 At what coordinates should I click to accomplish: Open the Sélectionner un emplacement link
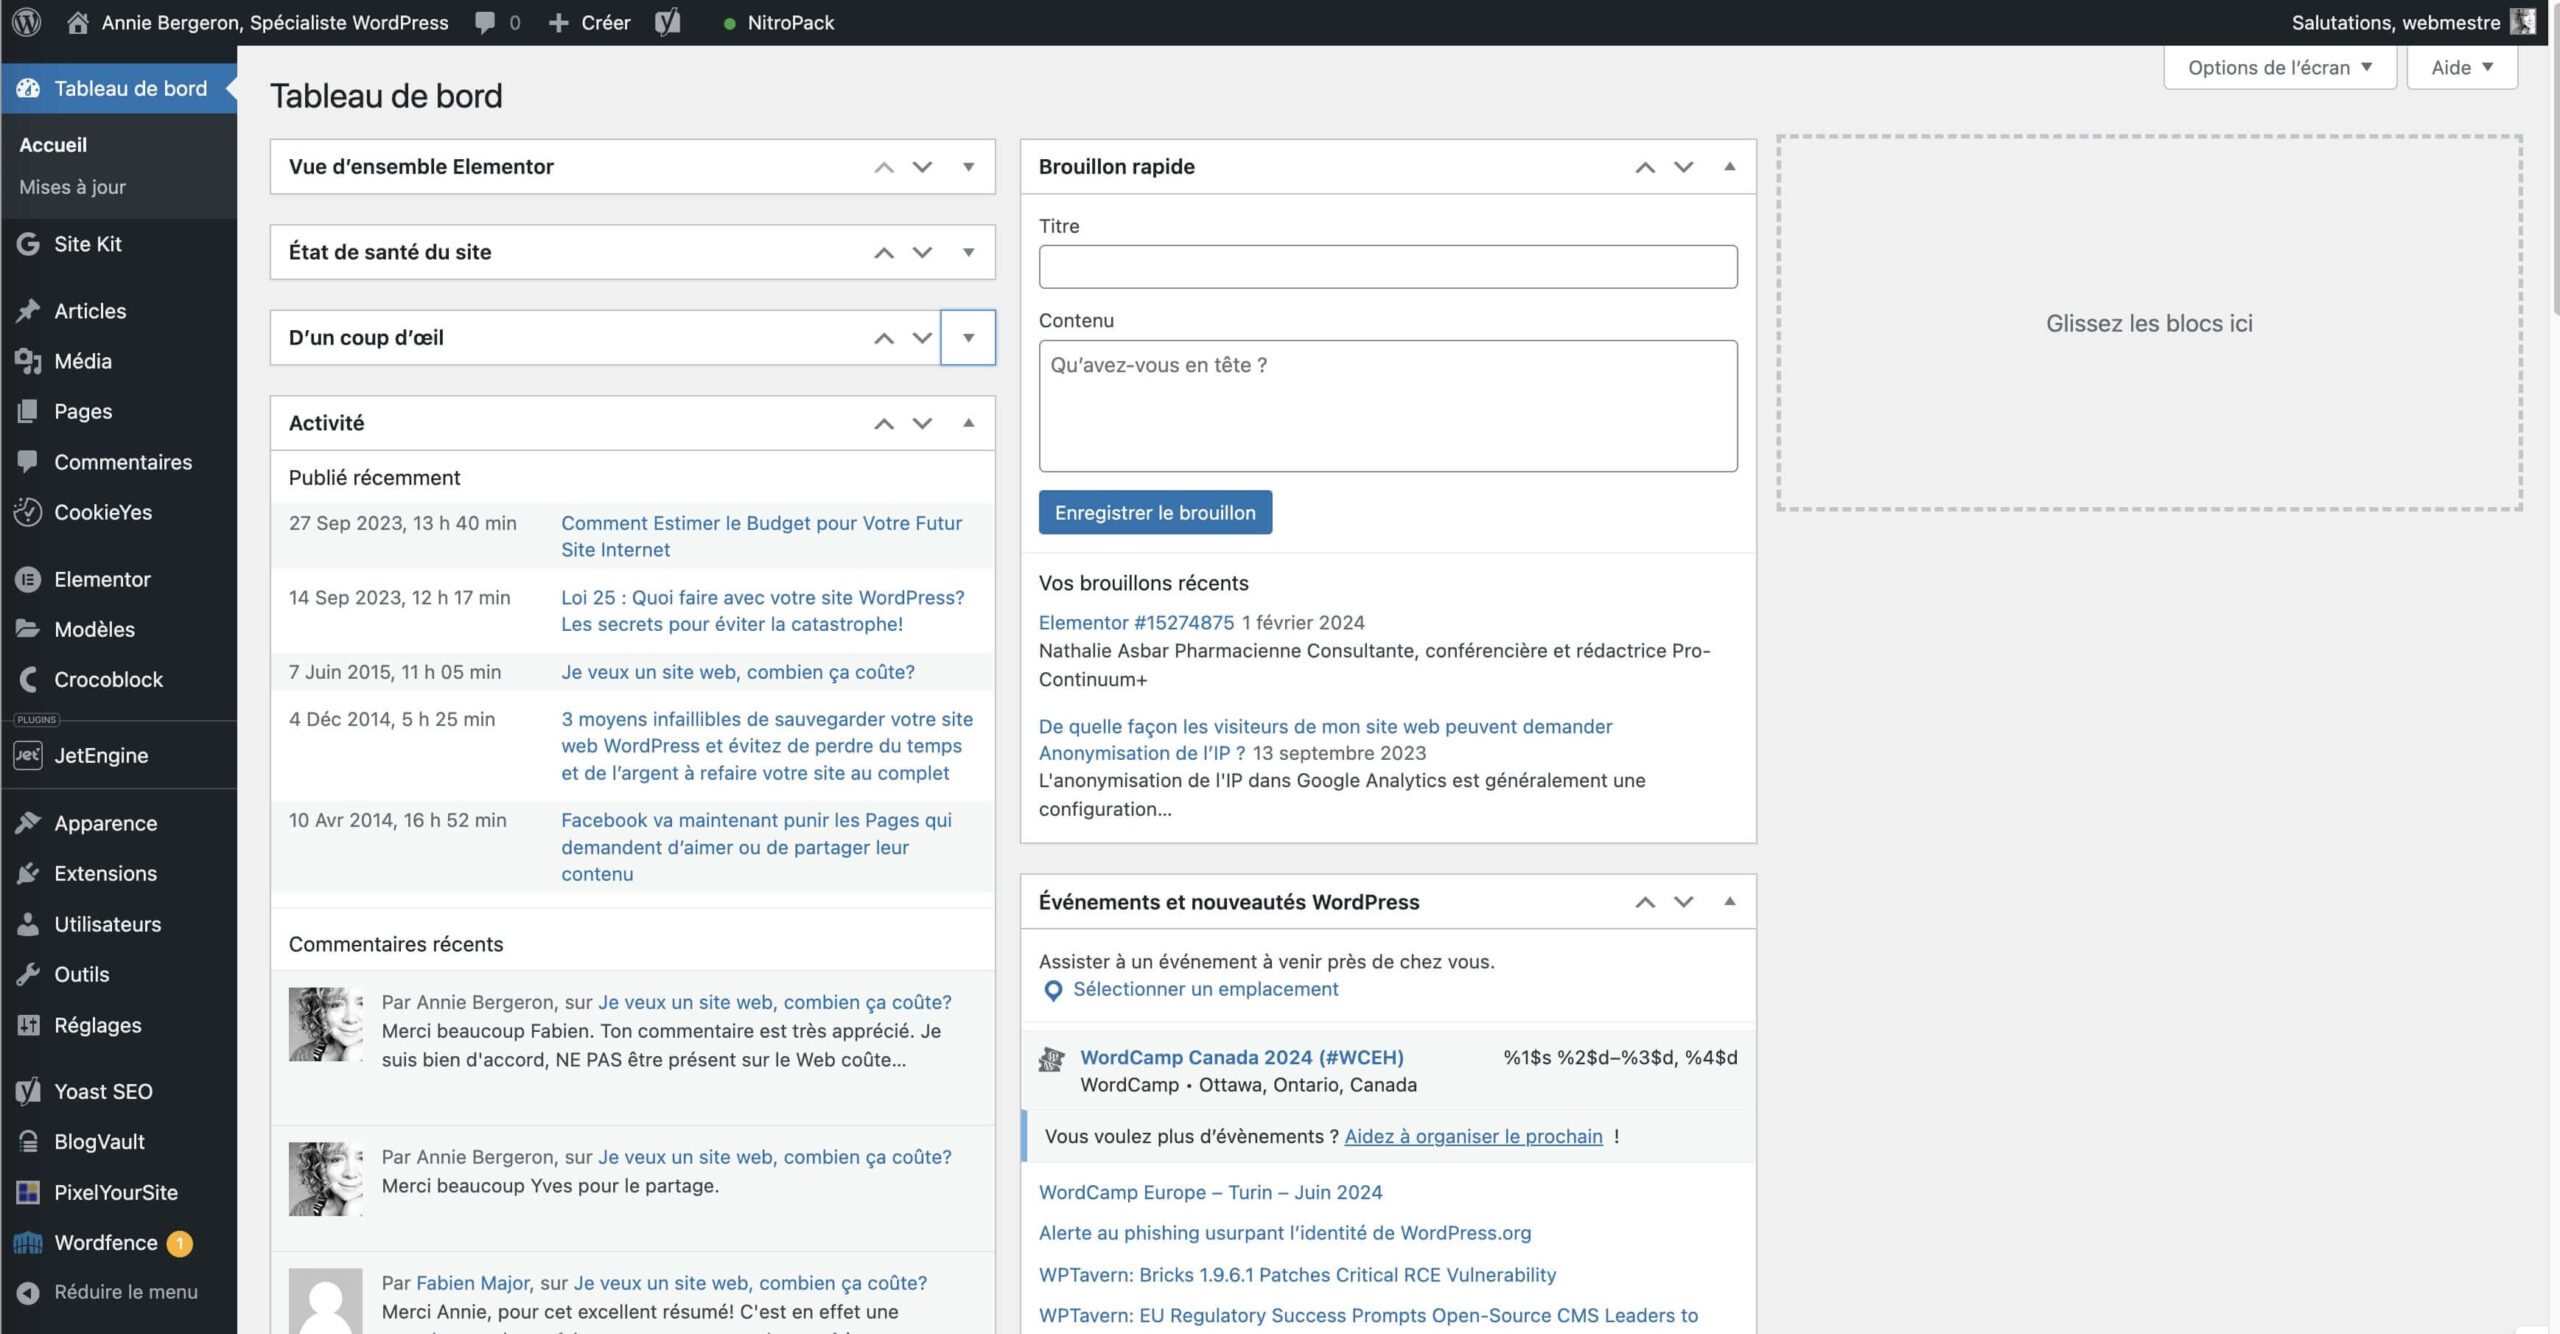tap(1204, 989)
